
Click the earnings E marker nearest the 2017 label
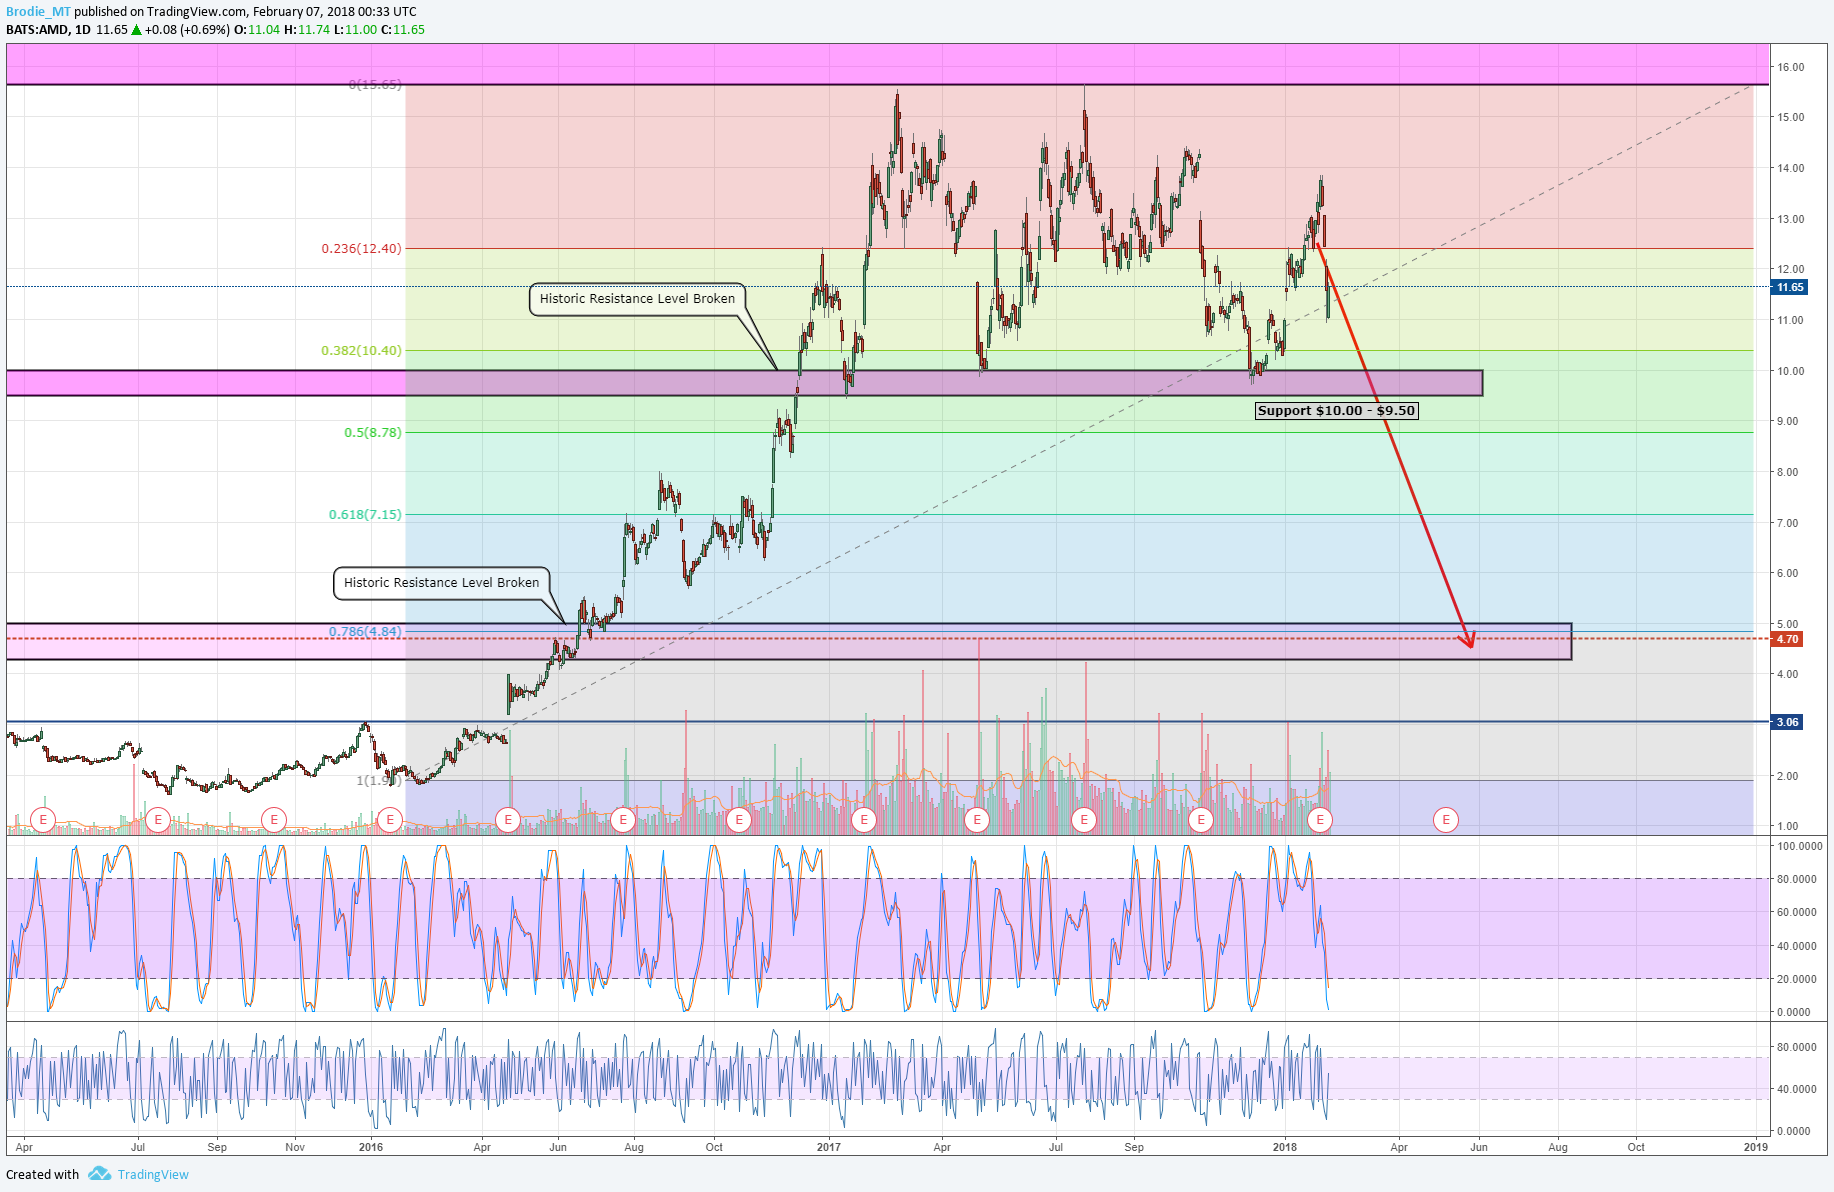864,820
